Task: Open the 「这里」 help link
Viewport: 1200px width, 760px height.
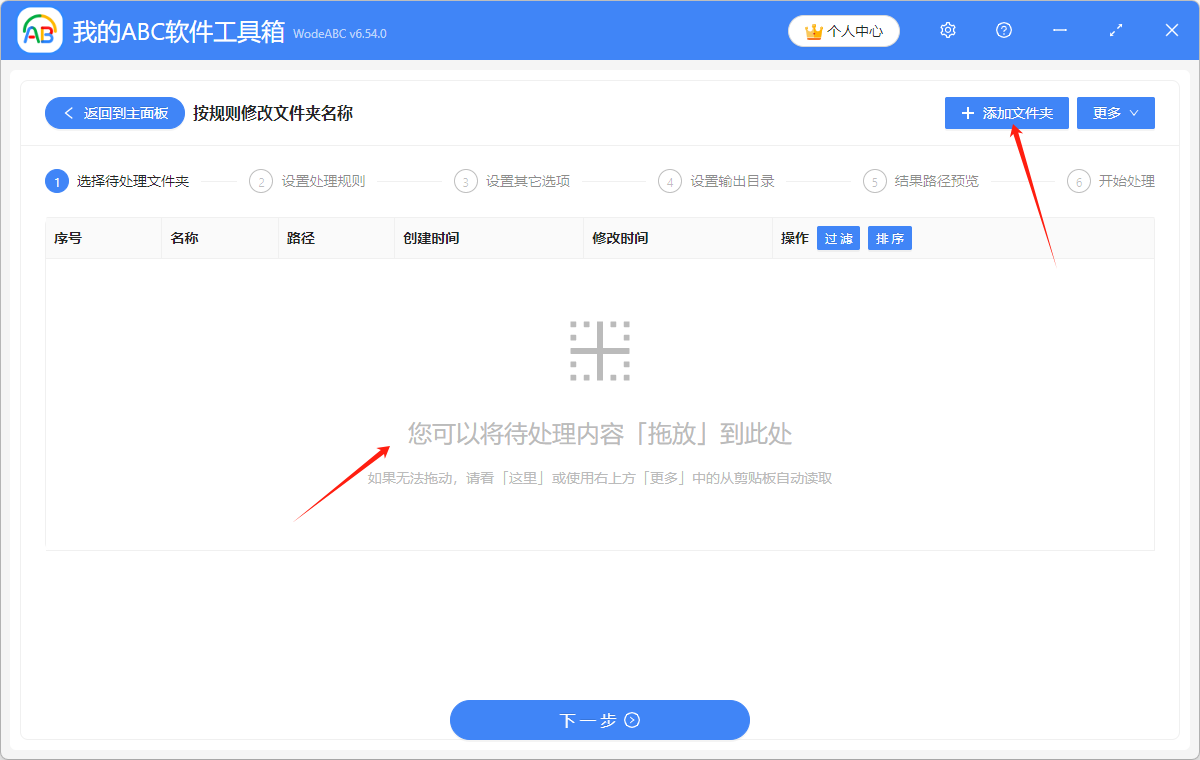Action: pyautogui.click(x=521, y=478)
